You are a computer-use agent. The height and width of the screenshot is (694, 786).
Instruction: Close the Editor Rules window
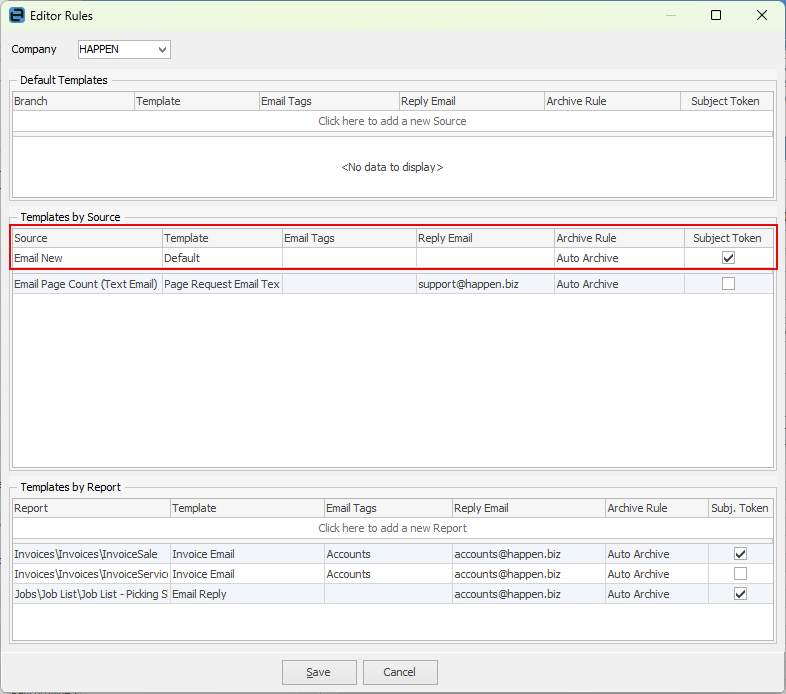pyautogui.click(x=762, y=16)
